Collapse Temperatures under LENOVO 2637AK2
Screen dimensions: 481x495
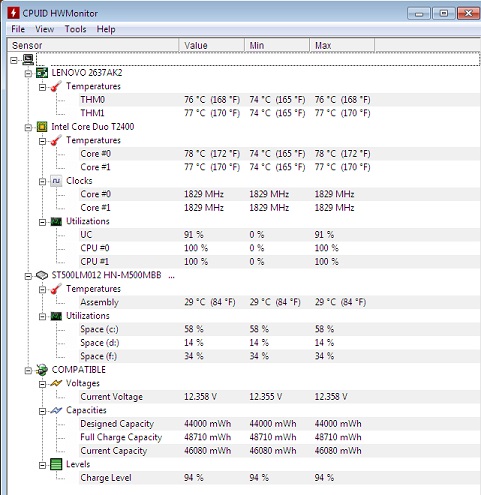[x=42, y=87]
